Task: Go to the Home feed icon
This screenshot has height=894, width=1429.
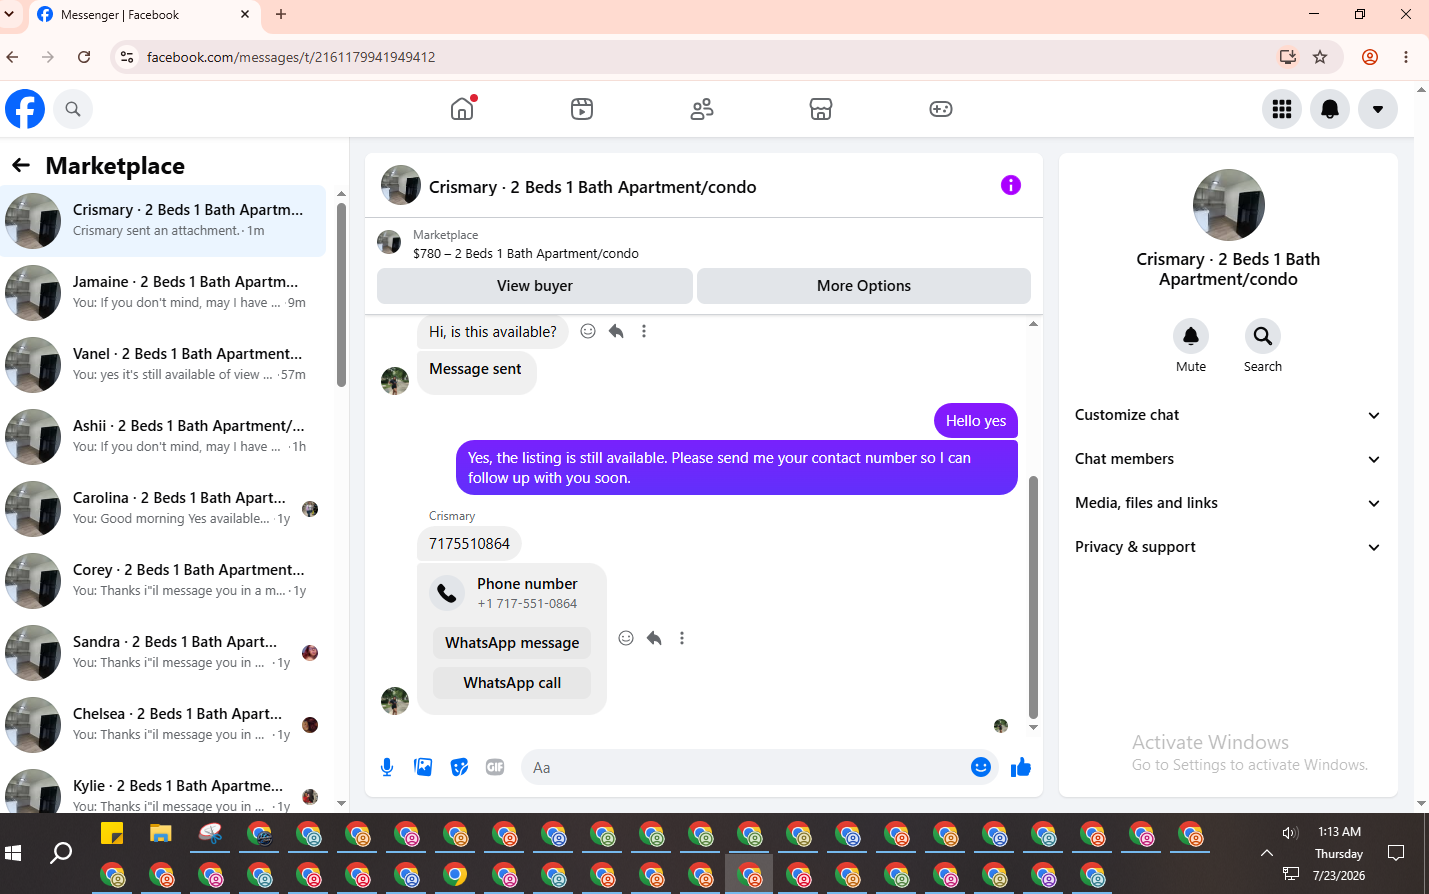Action: pyautogui.click(x=462, y=109)
